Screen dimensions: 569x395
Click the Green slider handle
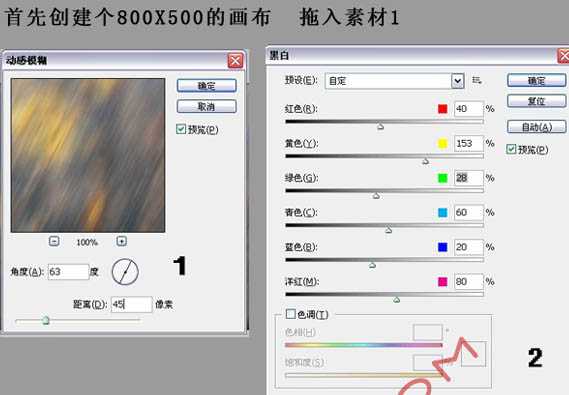click(376, 196)
